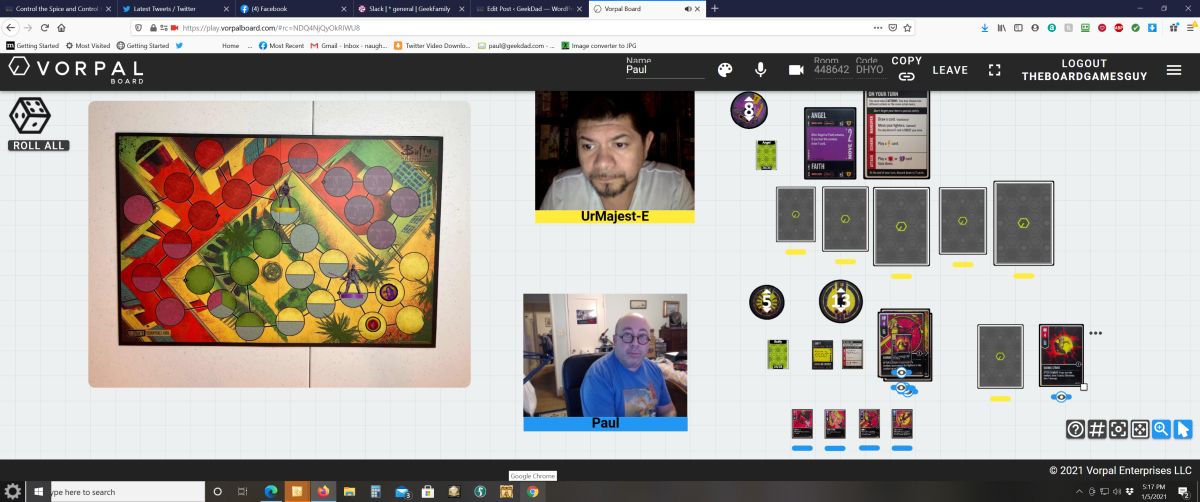Expand the three-dot options beside red card
1200x502 pixels.
[x=1095, y=333]
